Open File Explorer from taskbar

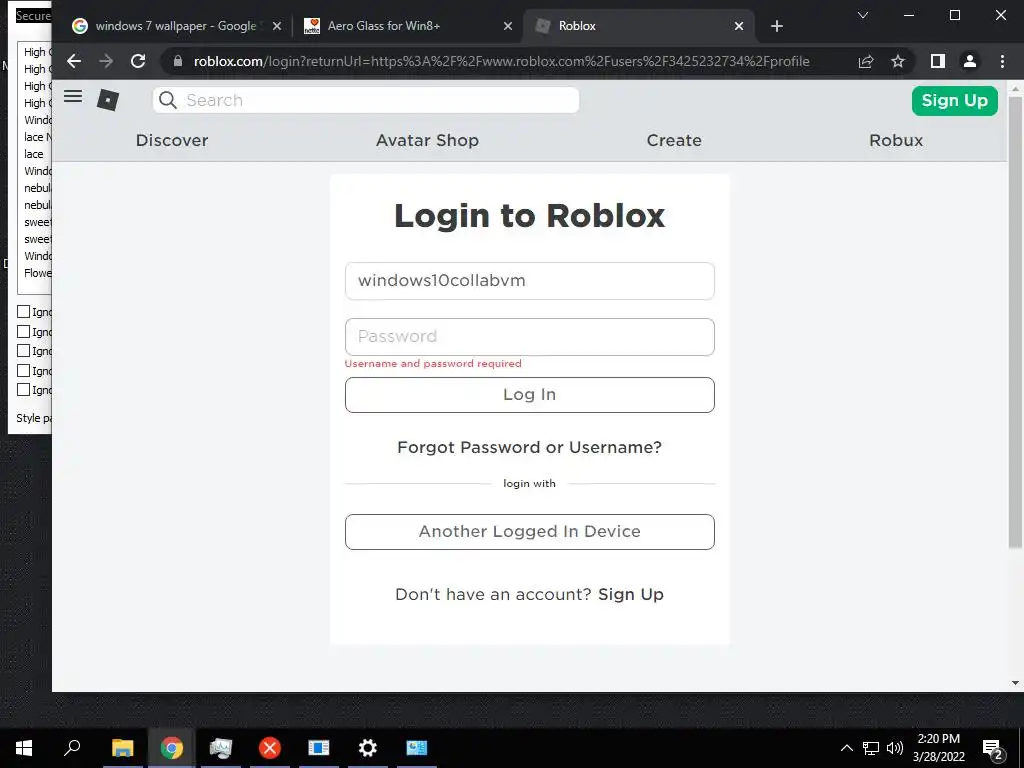point(123,748)
